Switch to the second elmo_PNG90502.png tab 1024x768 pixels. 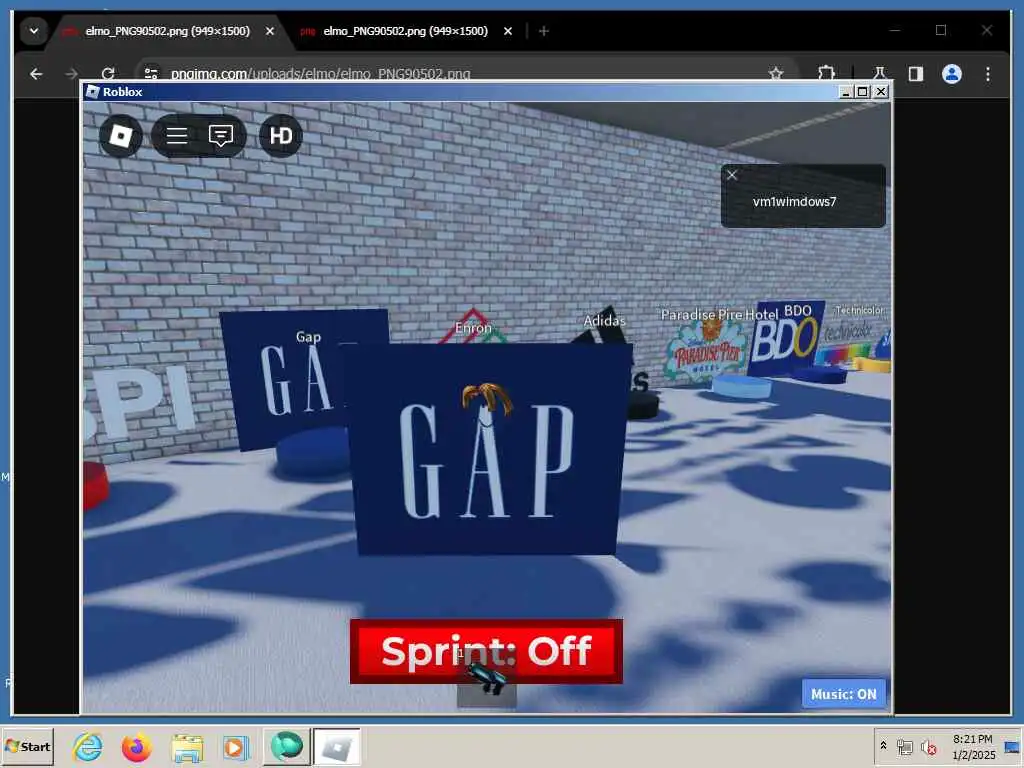(x=405, y=31)
